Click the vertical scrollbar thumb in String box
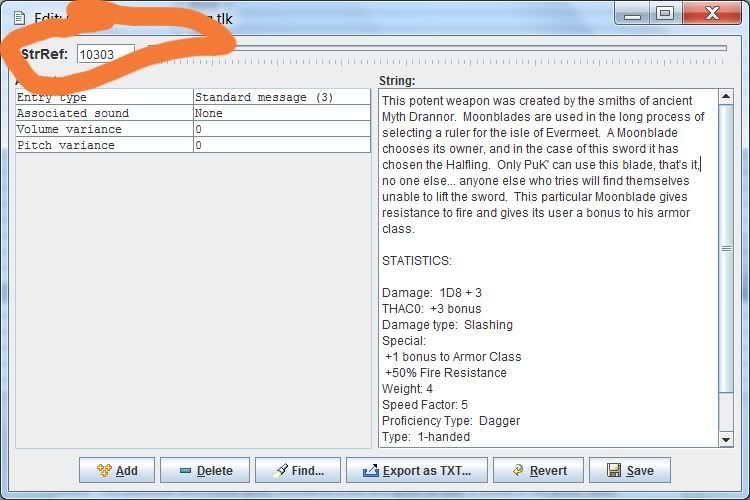750x500 pixels. 726,250
